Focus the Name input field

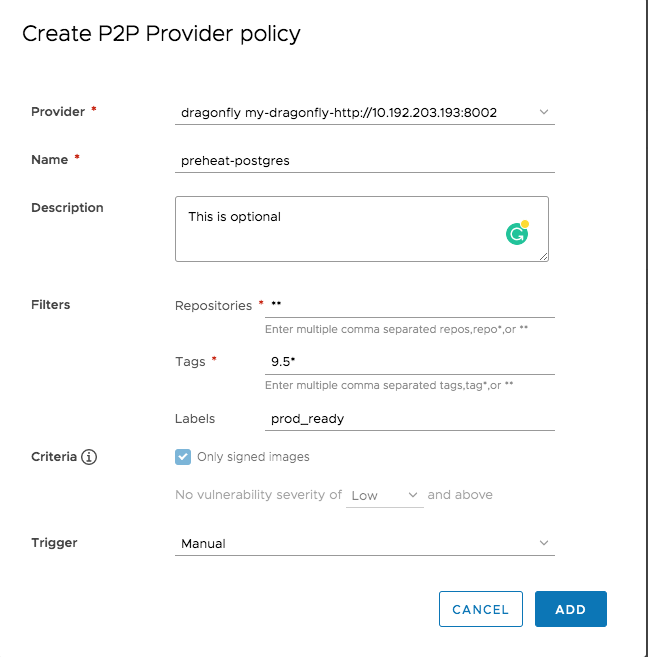point(364,160)
